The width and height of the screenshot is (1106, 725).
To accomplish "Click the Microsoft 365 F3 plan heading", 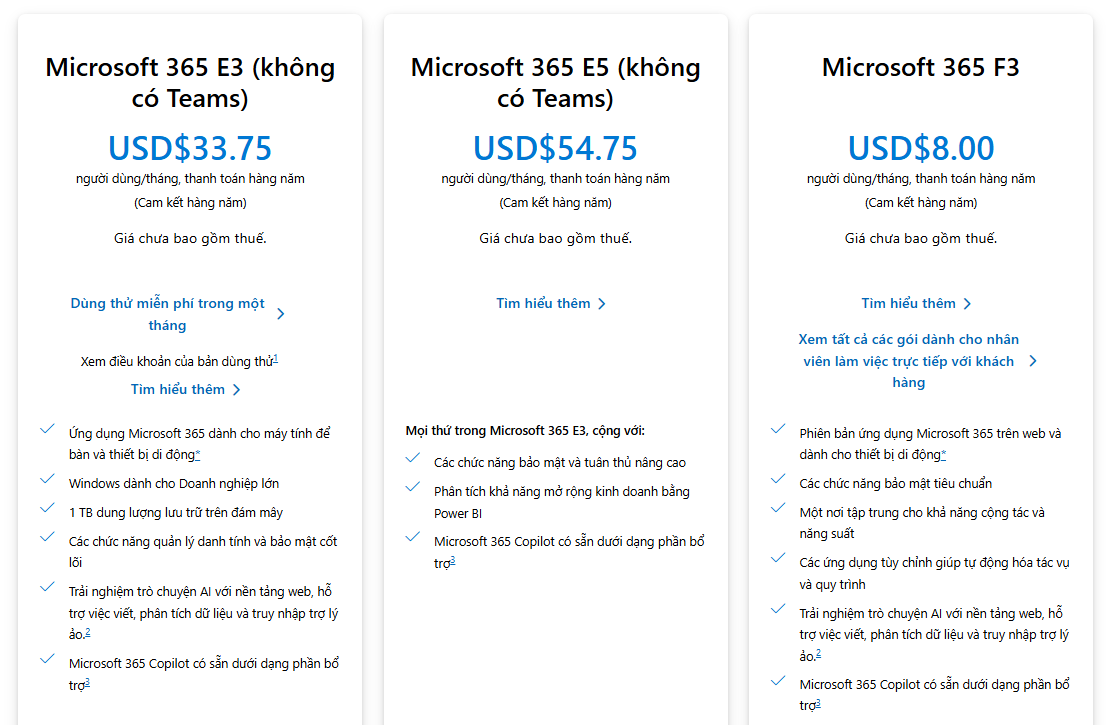I will point(920,67).
